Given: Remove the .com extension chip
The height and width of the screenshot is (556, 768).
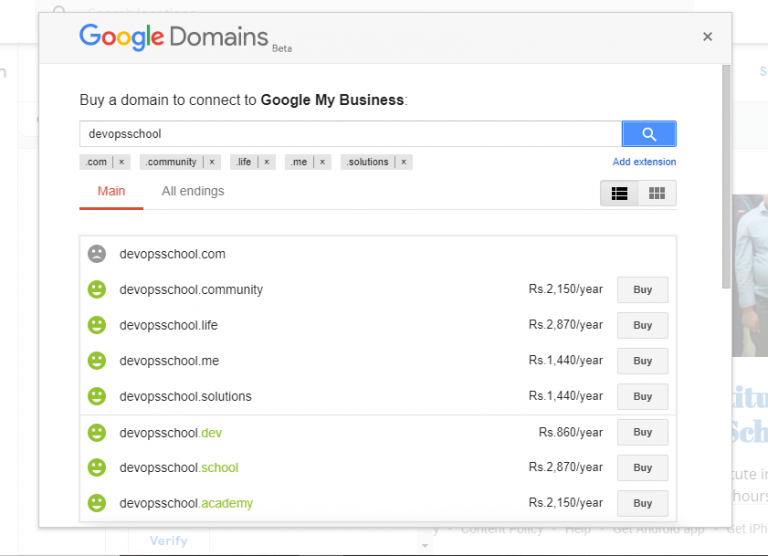Looking at the screenshot, I should pos(121,162).
